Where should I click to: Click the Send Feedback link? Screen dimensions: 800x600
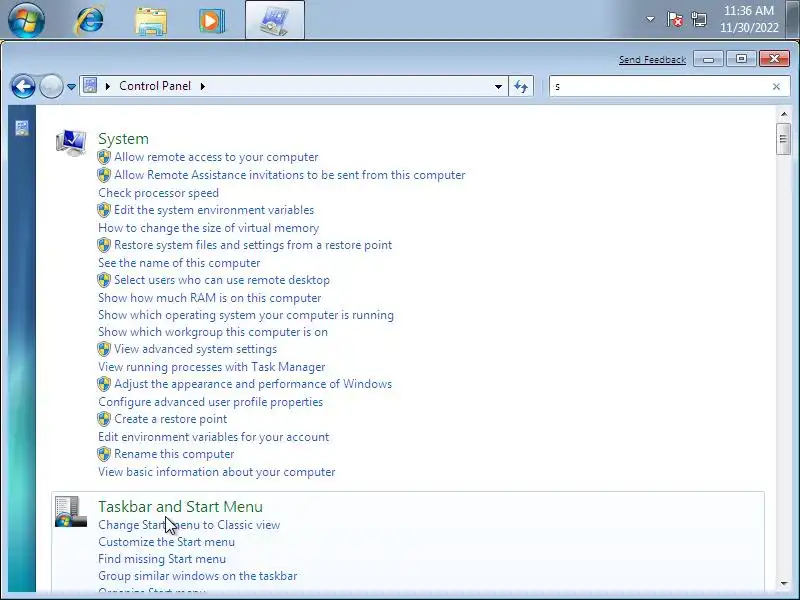tap(652, 60)
